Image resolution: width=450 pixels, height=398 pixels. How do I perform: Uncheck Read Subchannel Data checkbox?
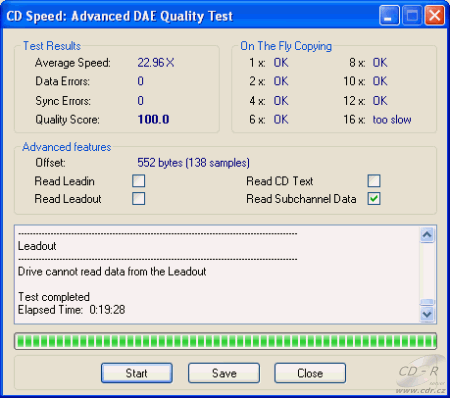tap(374, 199)
